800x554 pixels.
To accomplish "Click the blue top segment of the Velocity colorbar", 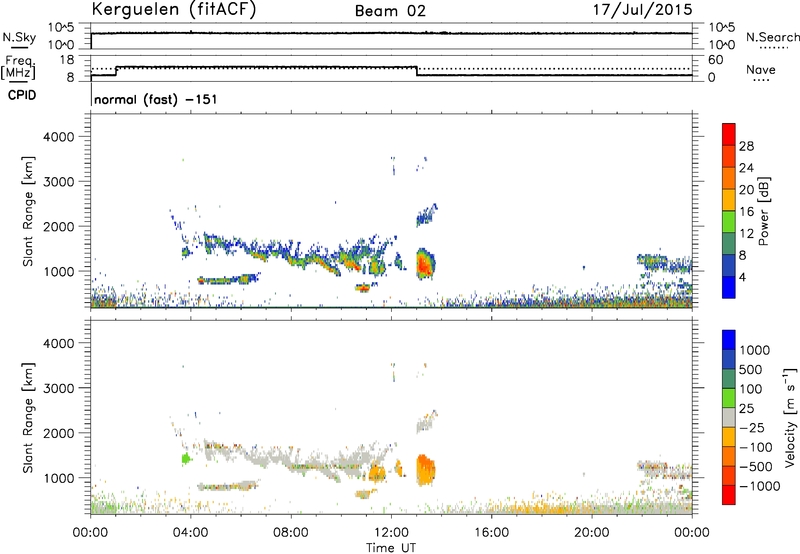I will point(729,340).
